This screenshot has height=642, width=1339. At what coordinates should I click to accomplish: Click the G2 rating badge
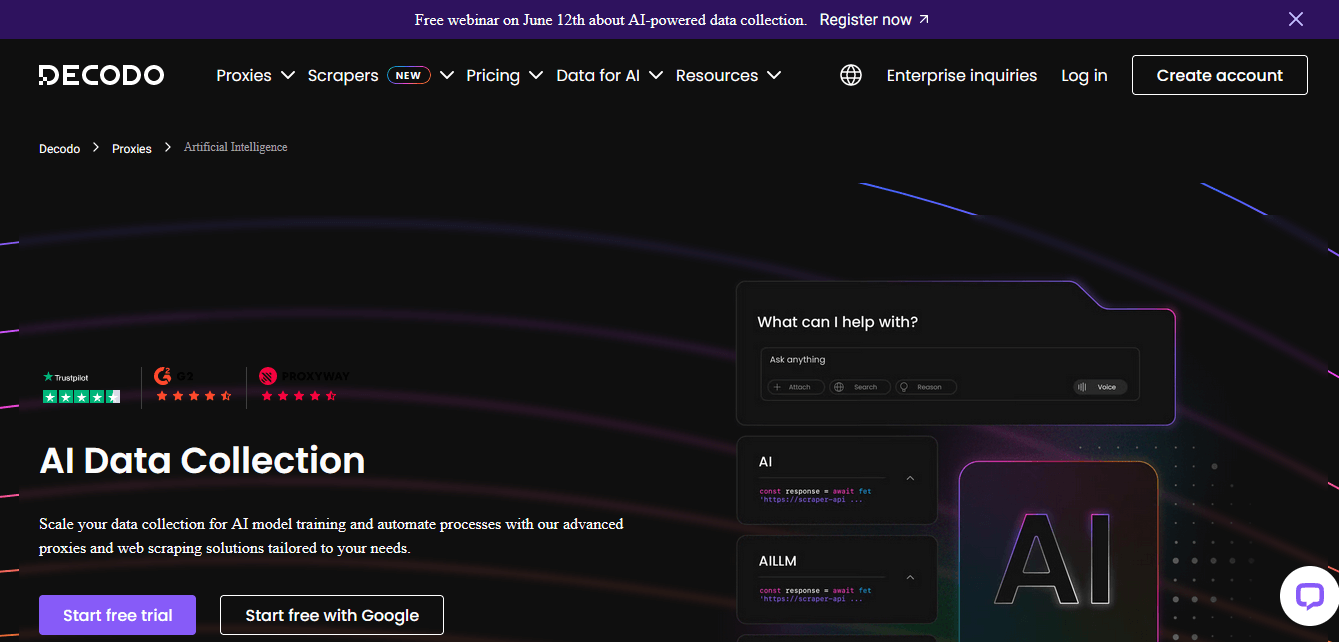pyautogui.click(x=193, y=386)
